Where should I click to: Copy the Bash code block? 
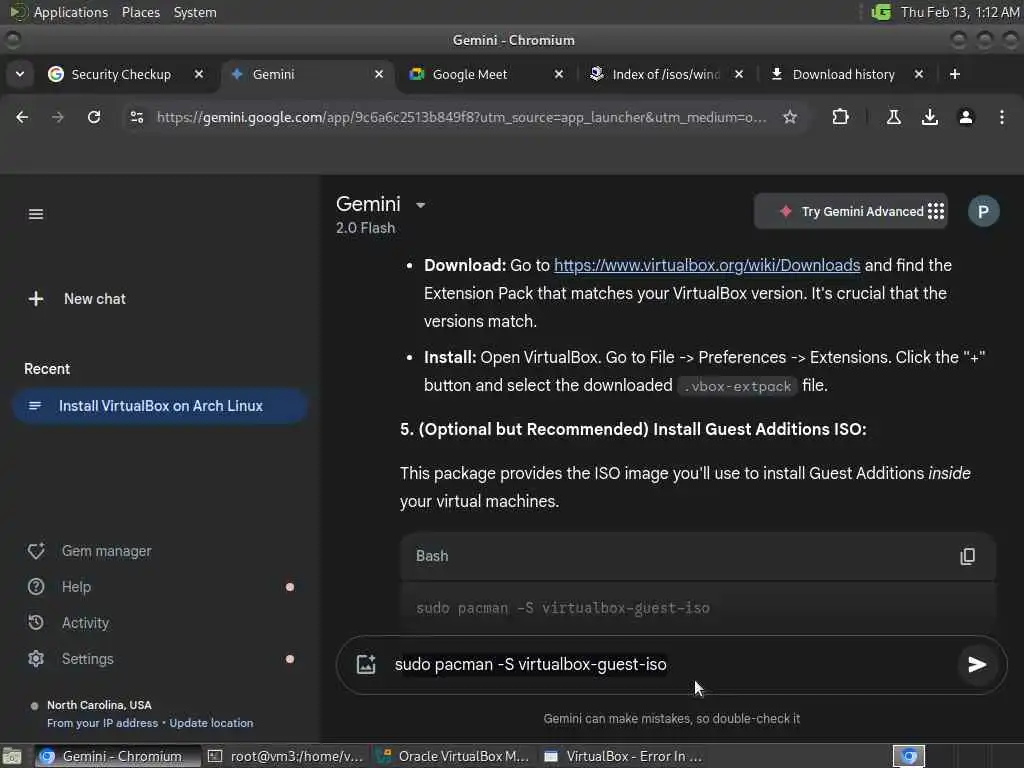(x=968, y=556)
